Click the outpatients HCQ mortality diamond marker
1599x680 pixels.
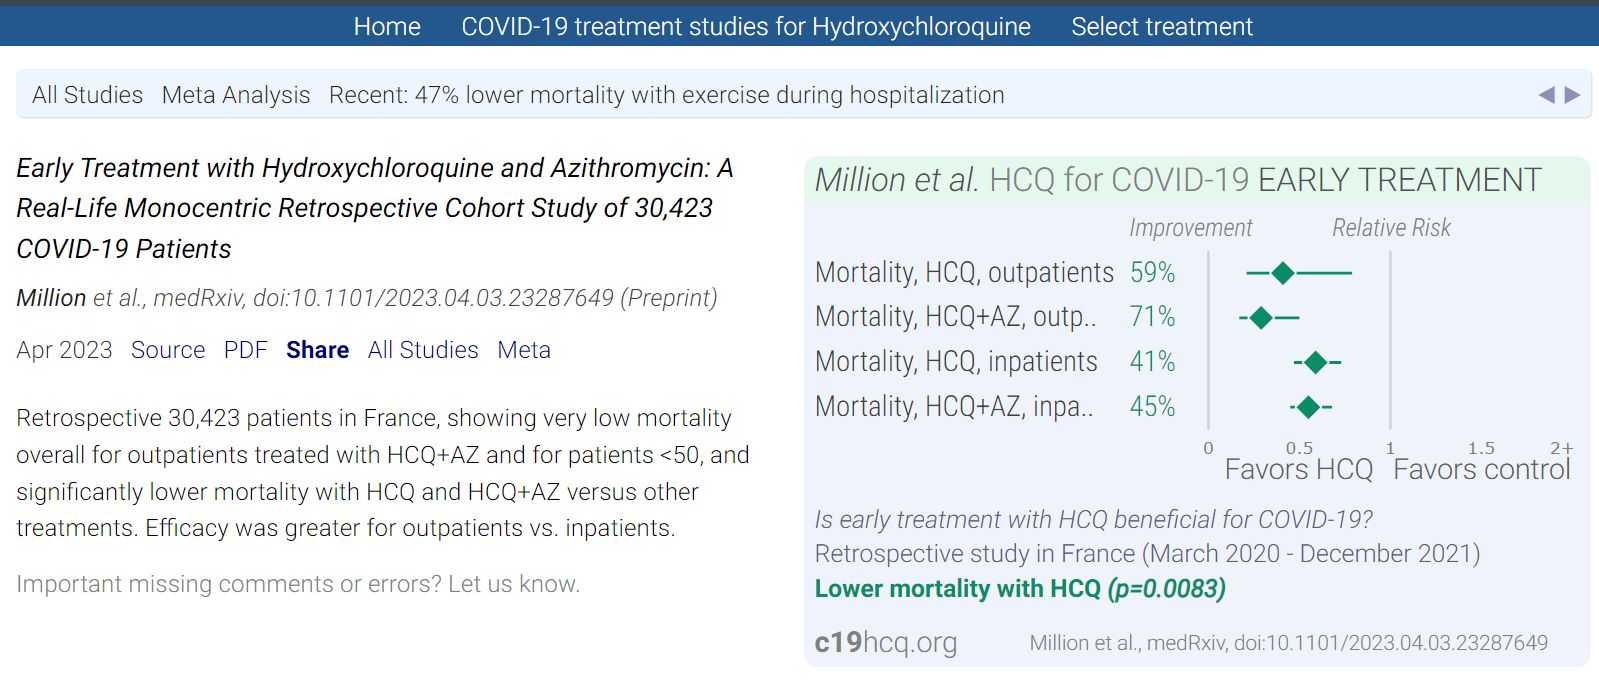(x=1283, y=273)
